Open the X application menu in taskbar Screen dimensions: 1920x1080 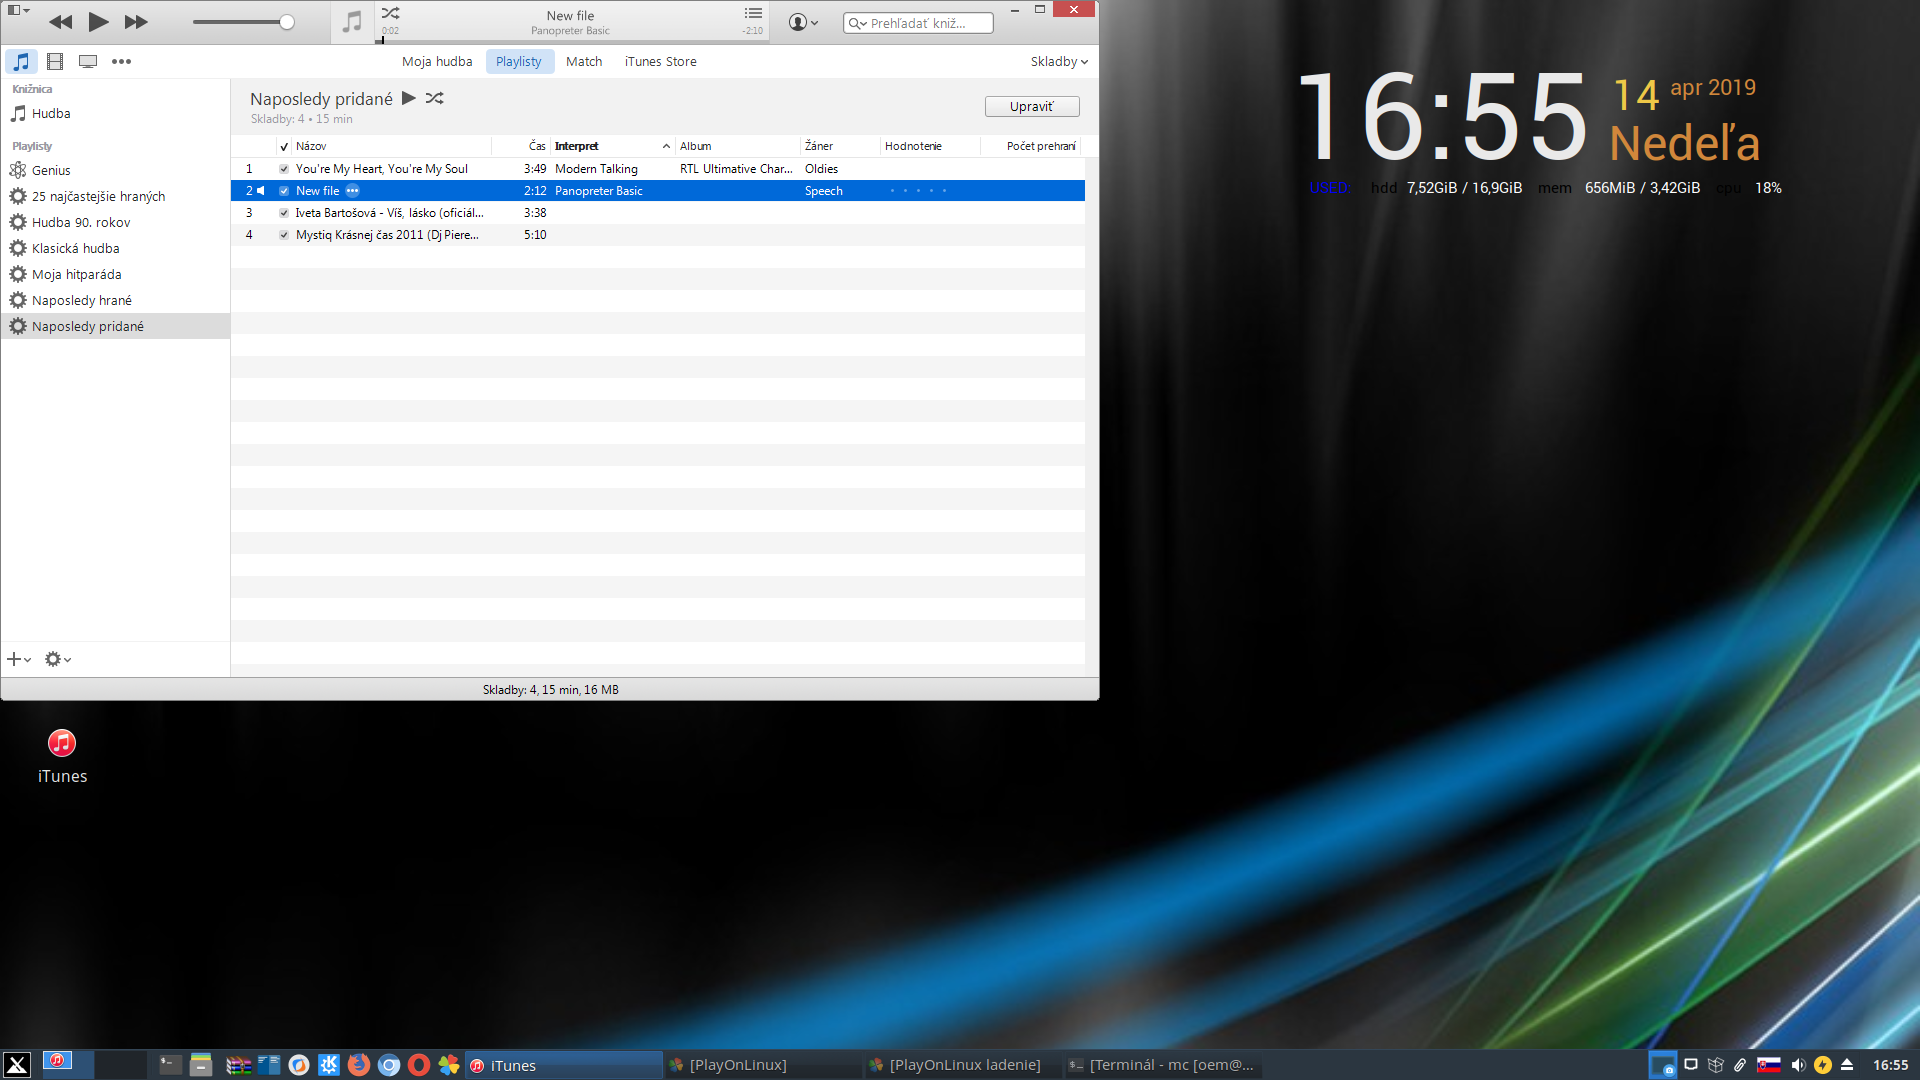(17, 1065)
